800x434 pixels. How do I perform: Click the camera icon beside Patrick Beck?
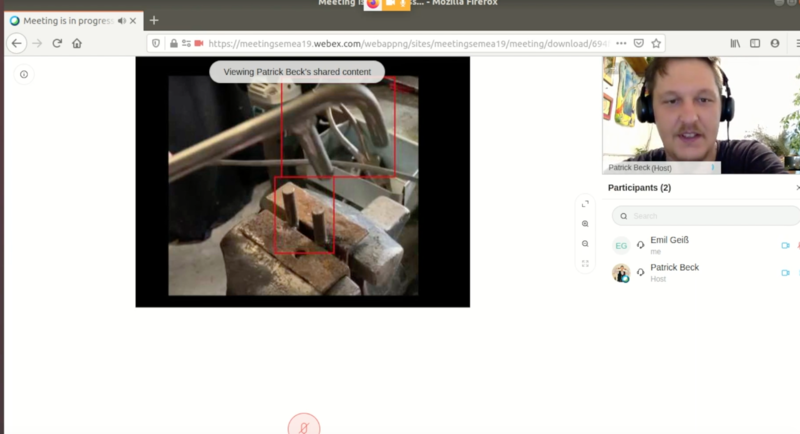[x=785, y=273]
